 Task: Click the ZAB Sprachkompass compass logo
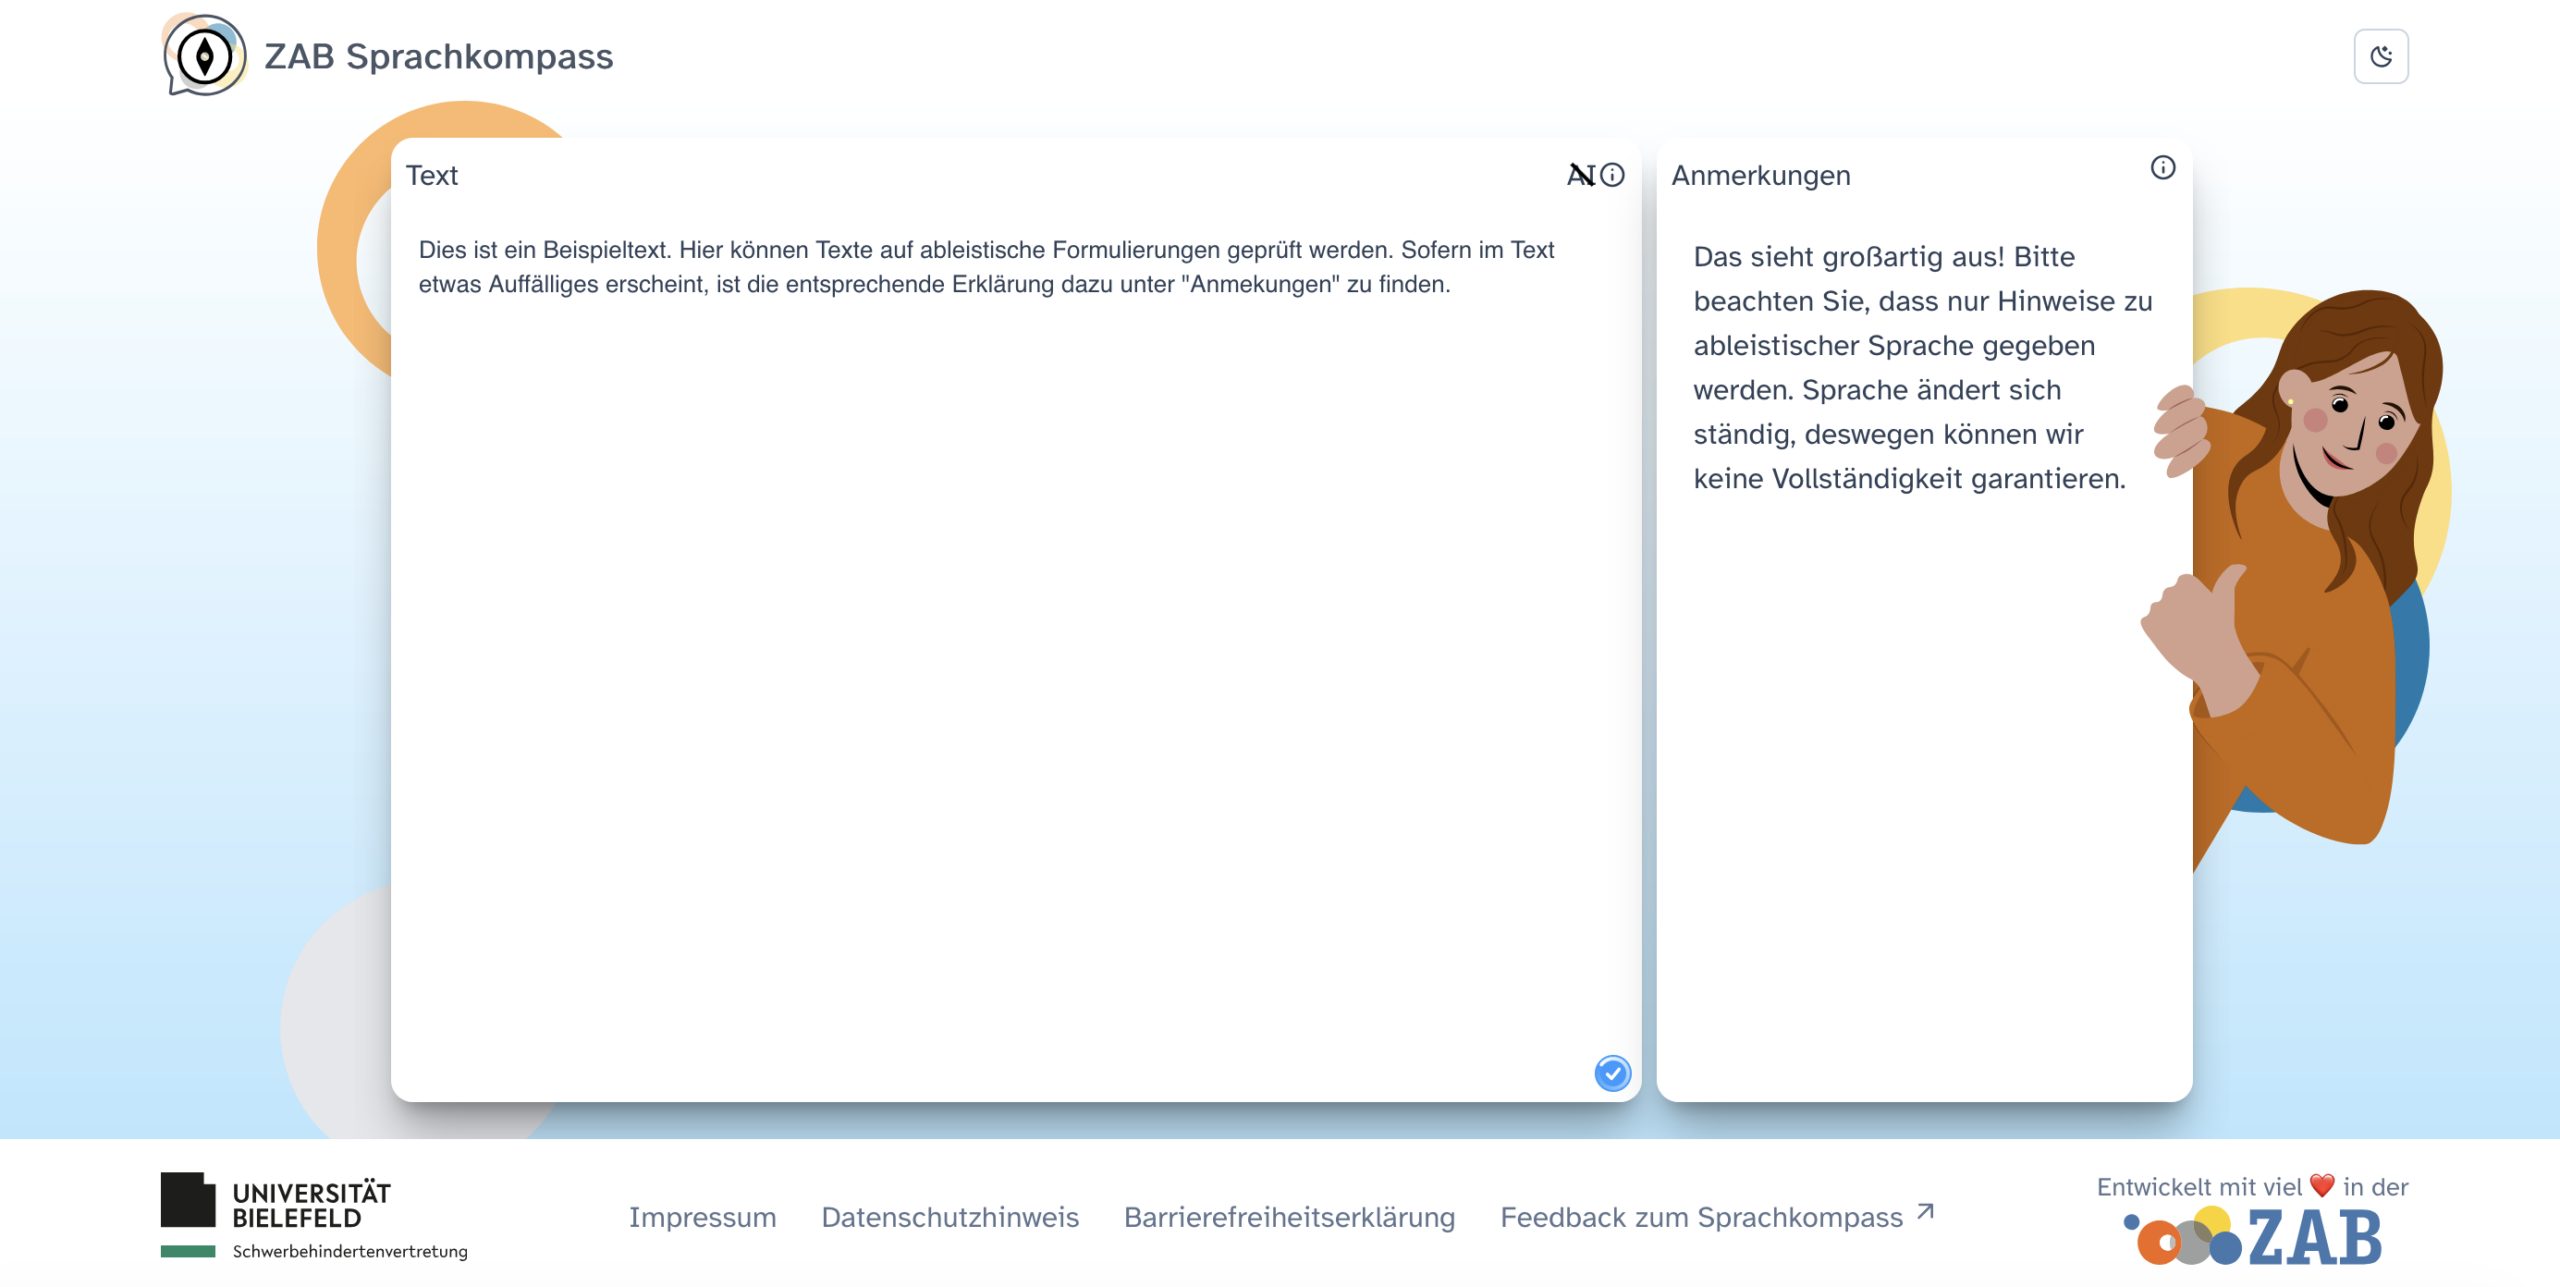(205, 56)
